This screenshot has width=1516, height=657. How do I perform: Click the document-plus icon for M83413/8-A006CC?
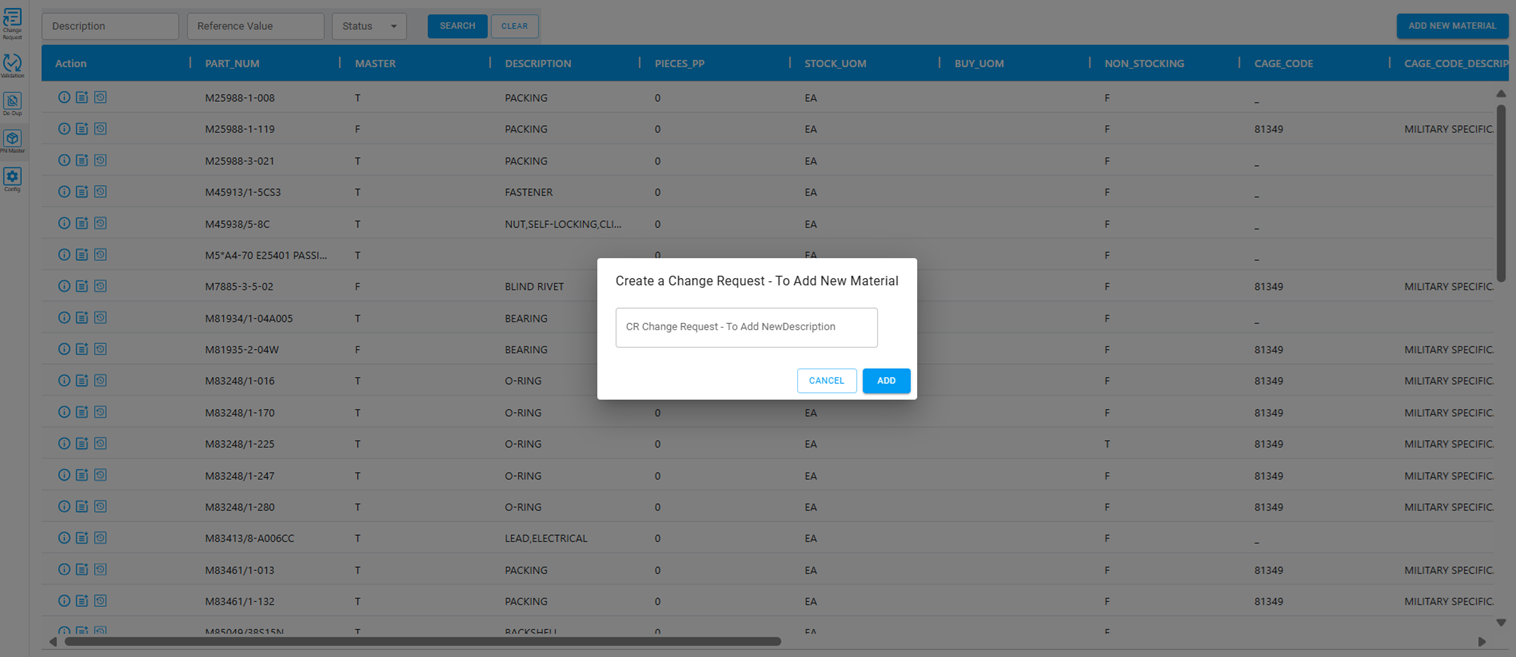pyautogui.click(x=82, y=538)
